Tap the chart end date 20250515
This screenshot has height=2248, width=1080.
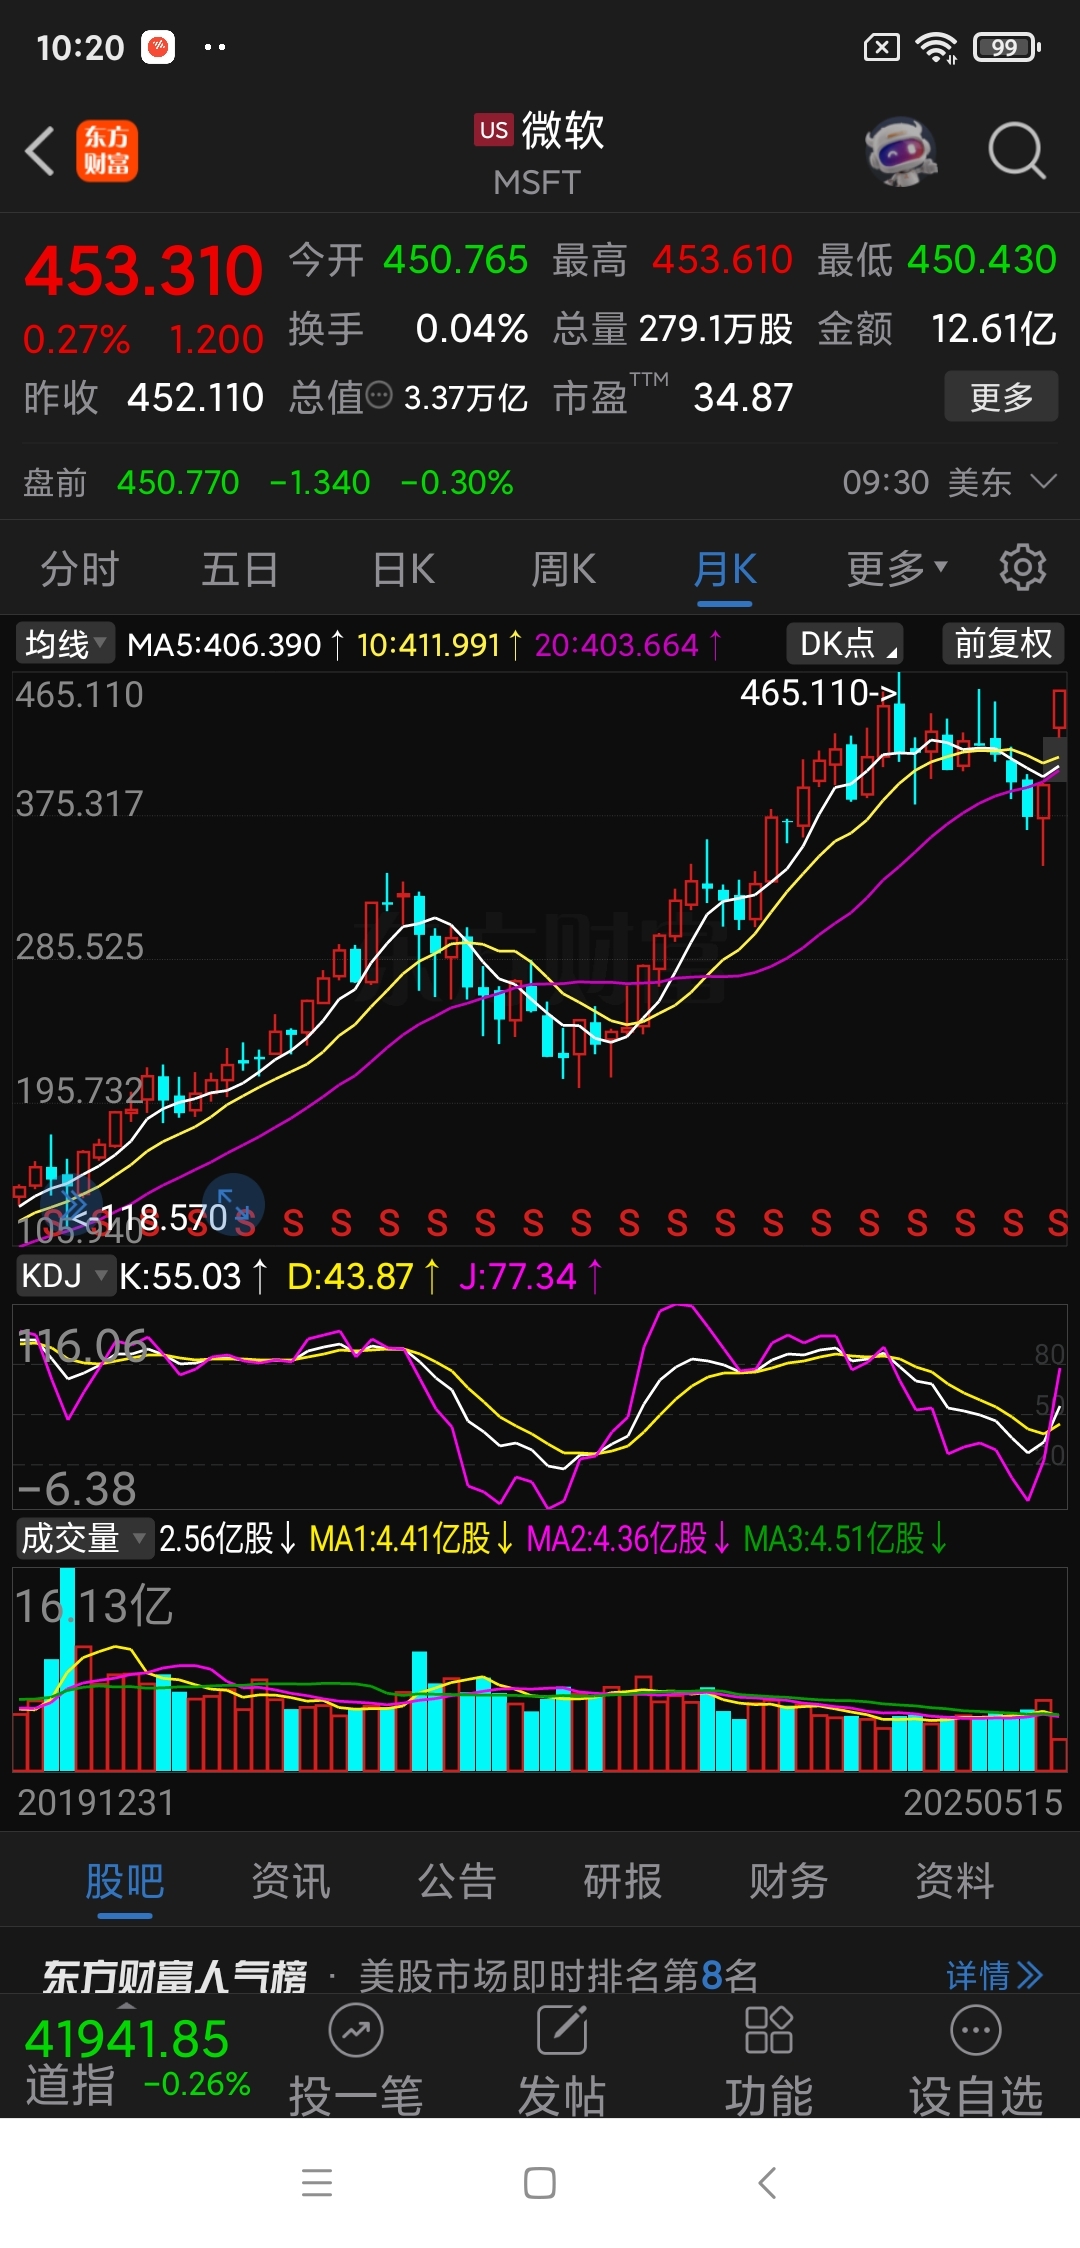click(x=983, y=1803)
